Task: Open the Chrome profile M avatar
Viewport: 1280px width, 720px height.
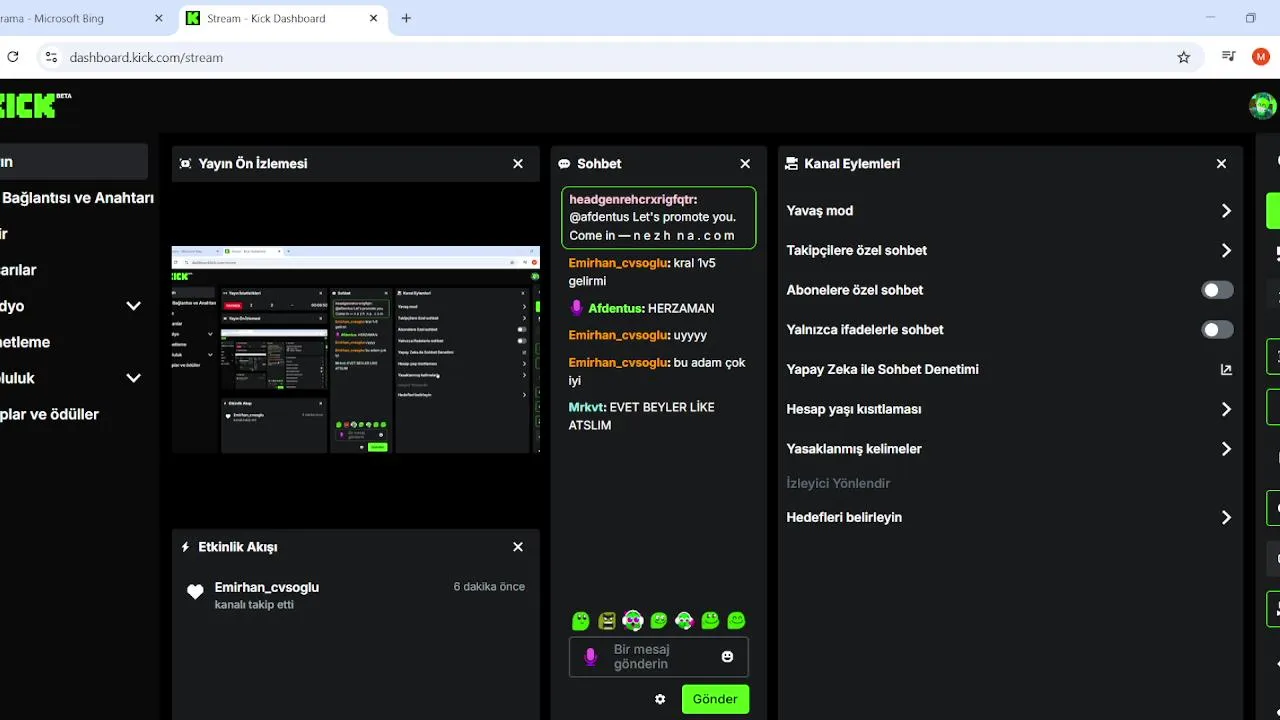Action: 1261,57
